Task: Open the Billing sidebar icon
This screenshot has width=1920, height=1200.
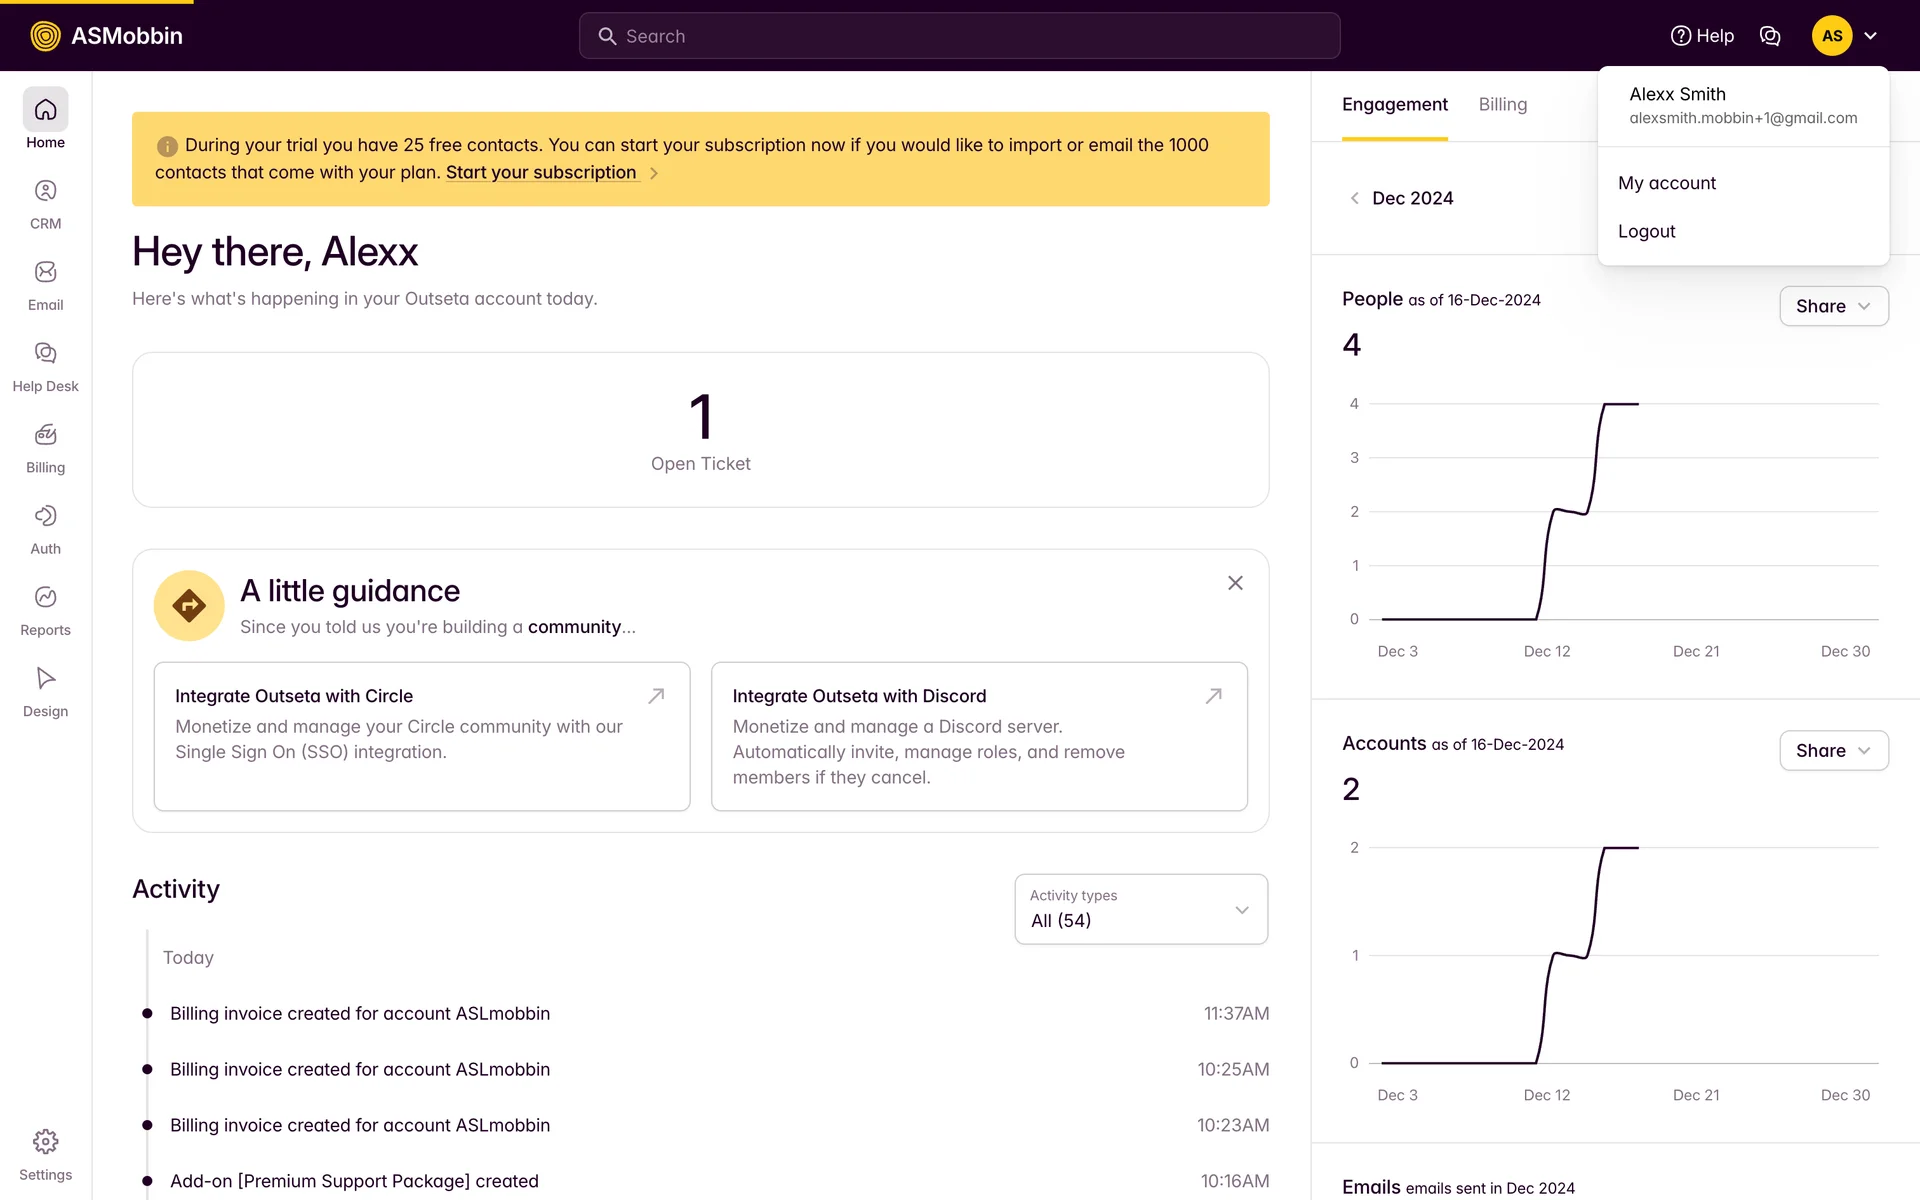Action: pyautogui.click(x=45, y=448)
